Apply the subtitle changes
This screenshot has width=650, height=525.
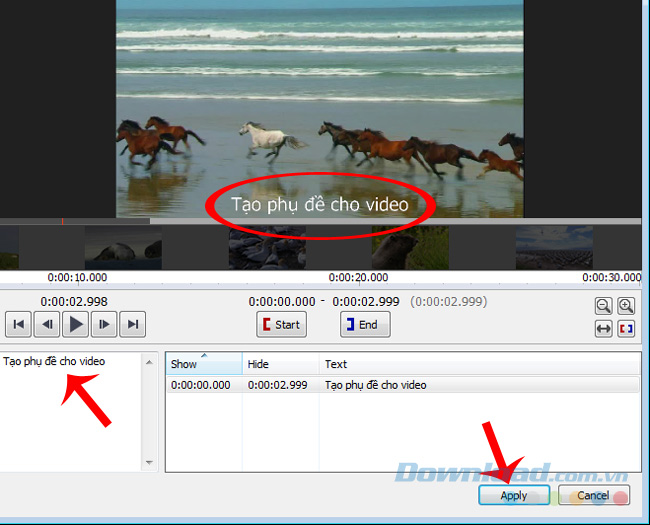coord(514,495)
